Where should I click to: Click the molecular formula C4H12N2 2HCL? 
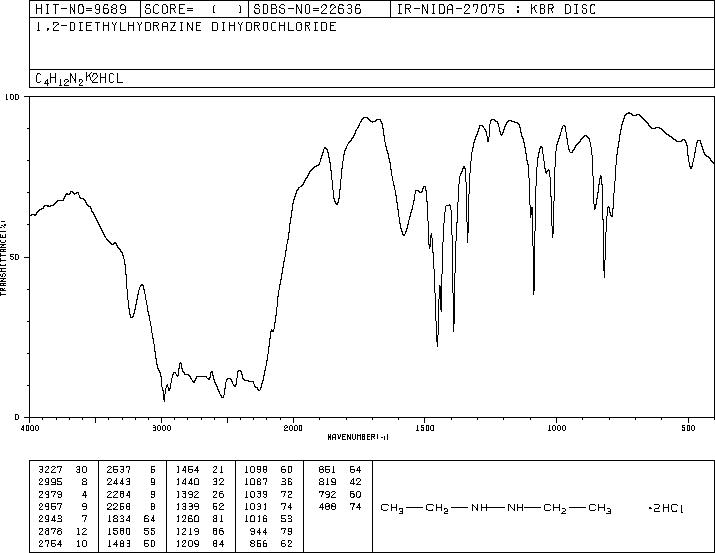[79, 78]
